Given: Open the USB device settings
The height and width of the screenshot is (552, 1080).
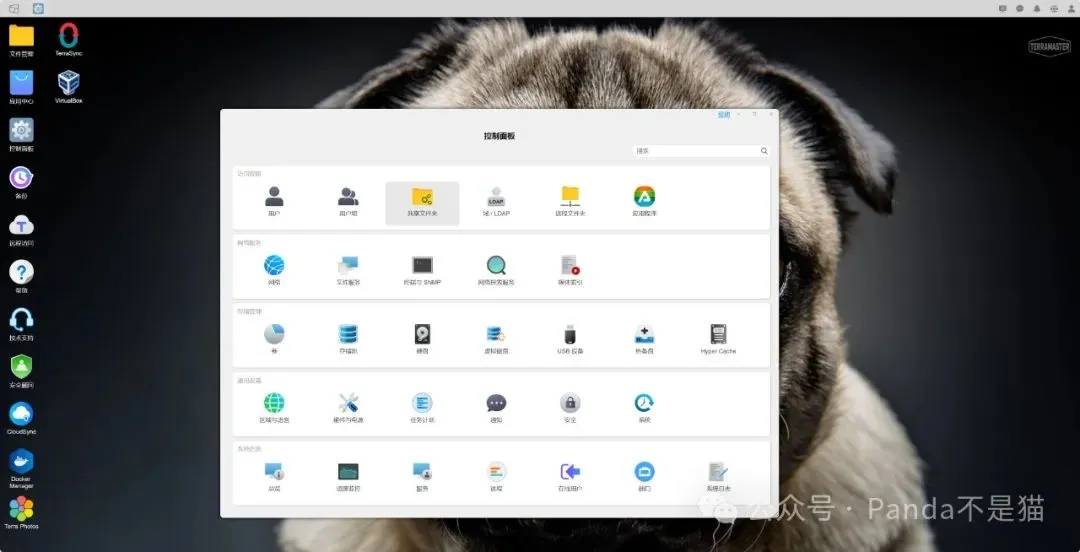Looking at the screenshot, I should tap(570, 340).
